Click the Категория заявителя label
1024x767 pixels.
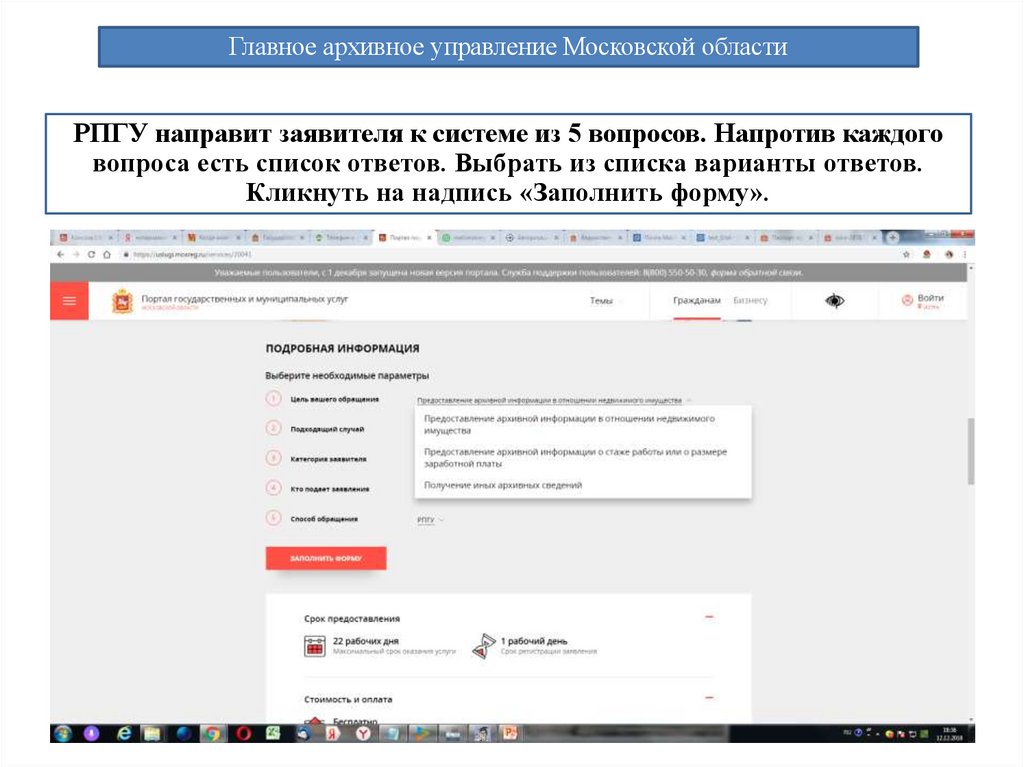pyautogui.click(x=328, y=459)
